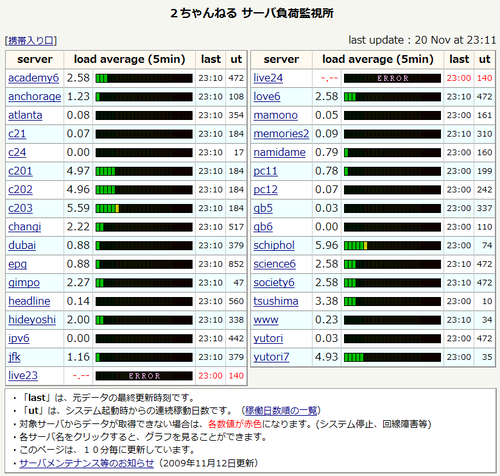Click the uptime value 442 for ipv6
This screenshot has height=476, width=500.
tap(236, 339)
